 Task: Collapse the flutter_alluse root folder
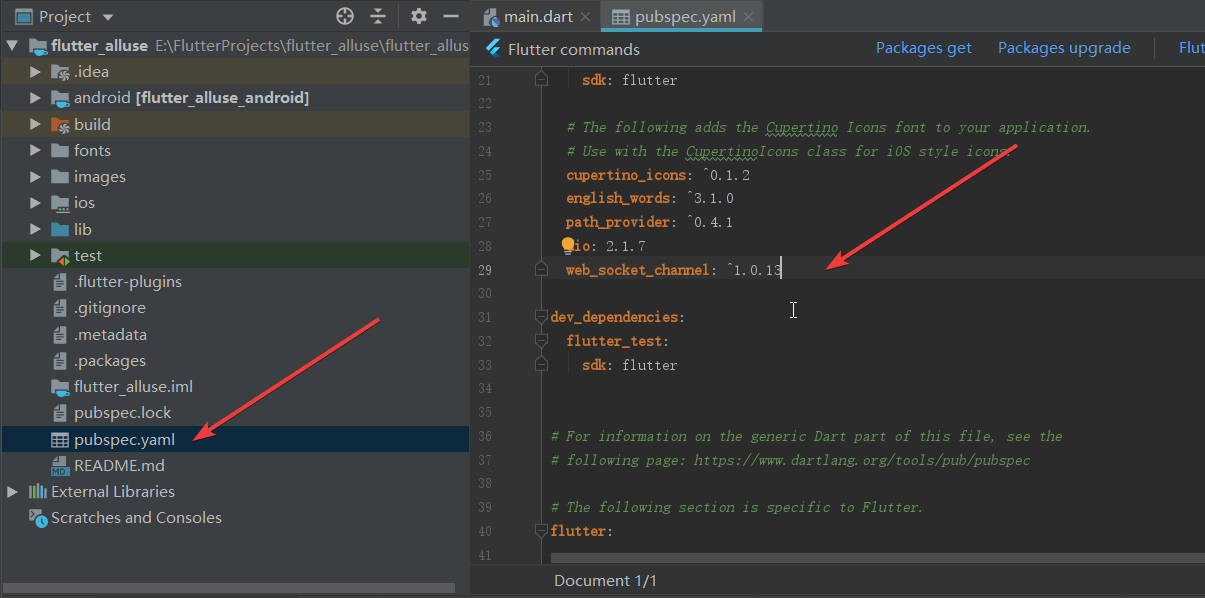(x=13, y=46)
